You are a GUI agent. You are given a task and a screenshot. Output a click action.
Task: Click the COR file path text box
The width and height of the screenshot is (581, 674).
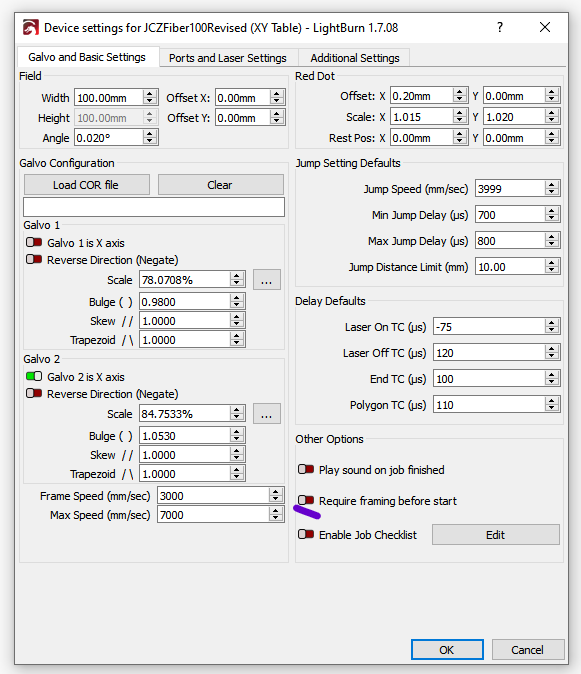[154, 207]
